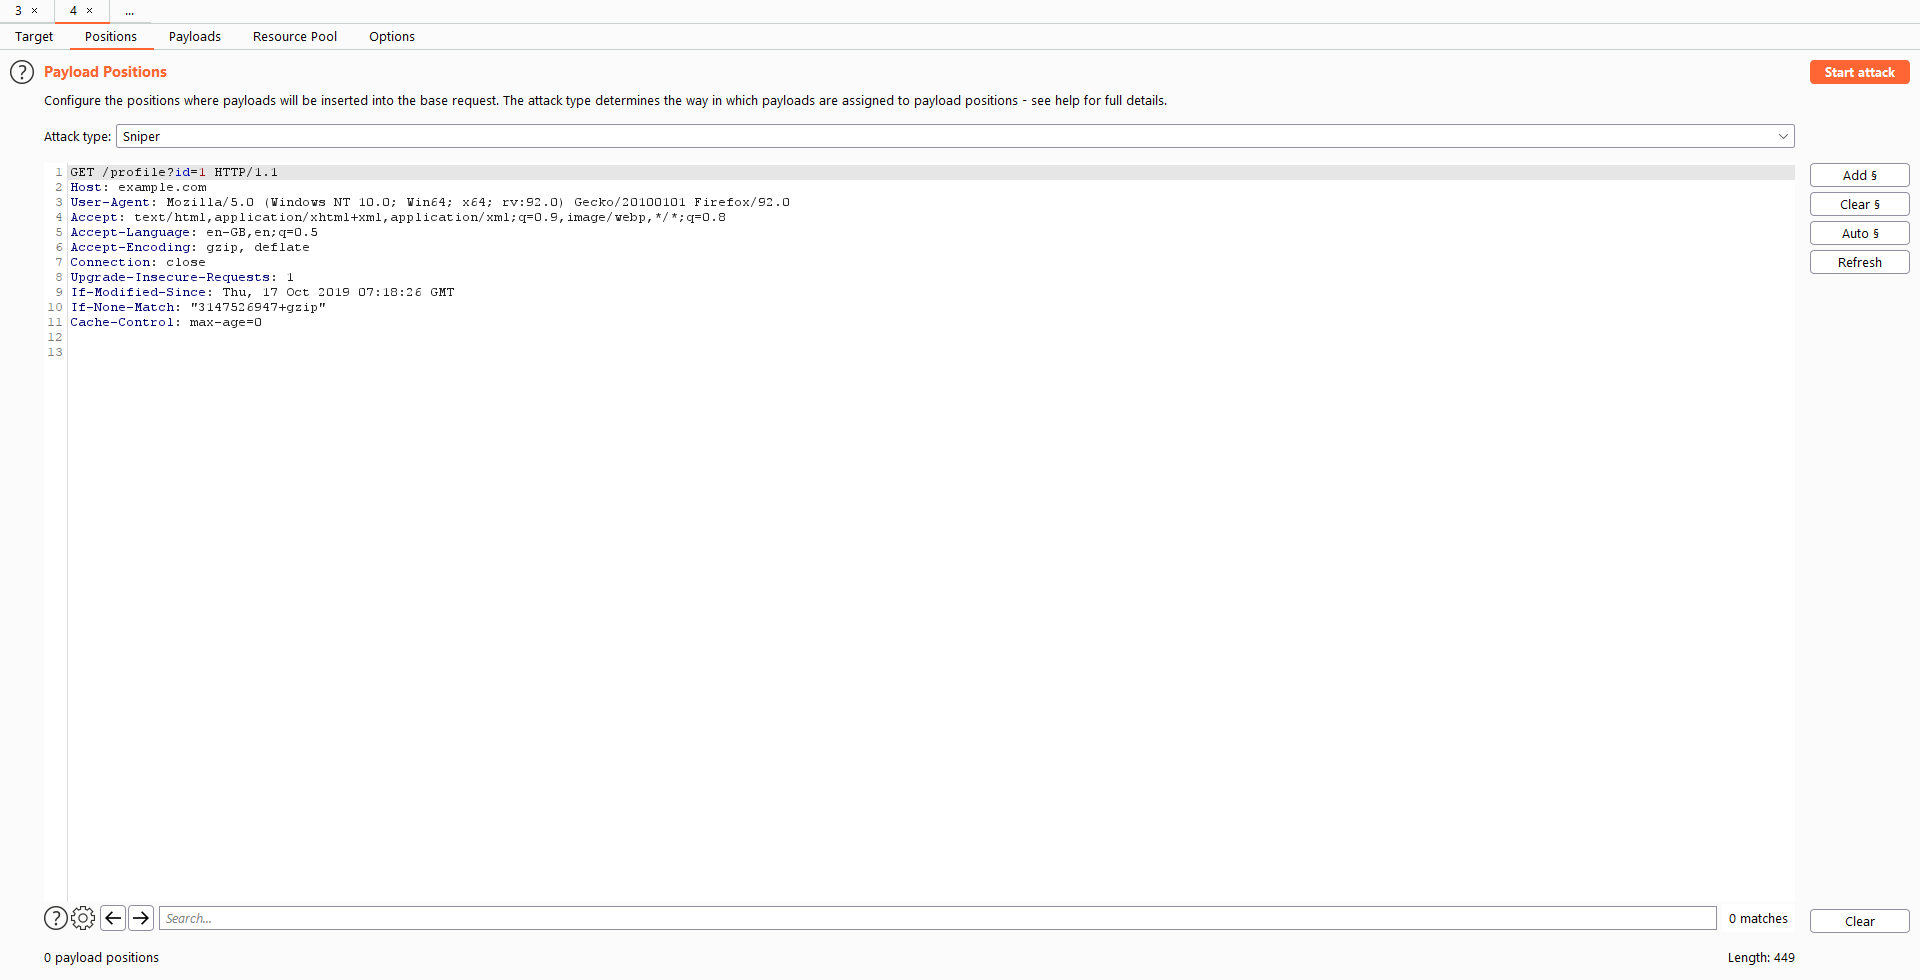Viewport: 1920px width, 980px height.
Task: Close attack tab 3
Action: (35, 11)
